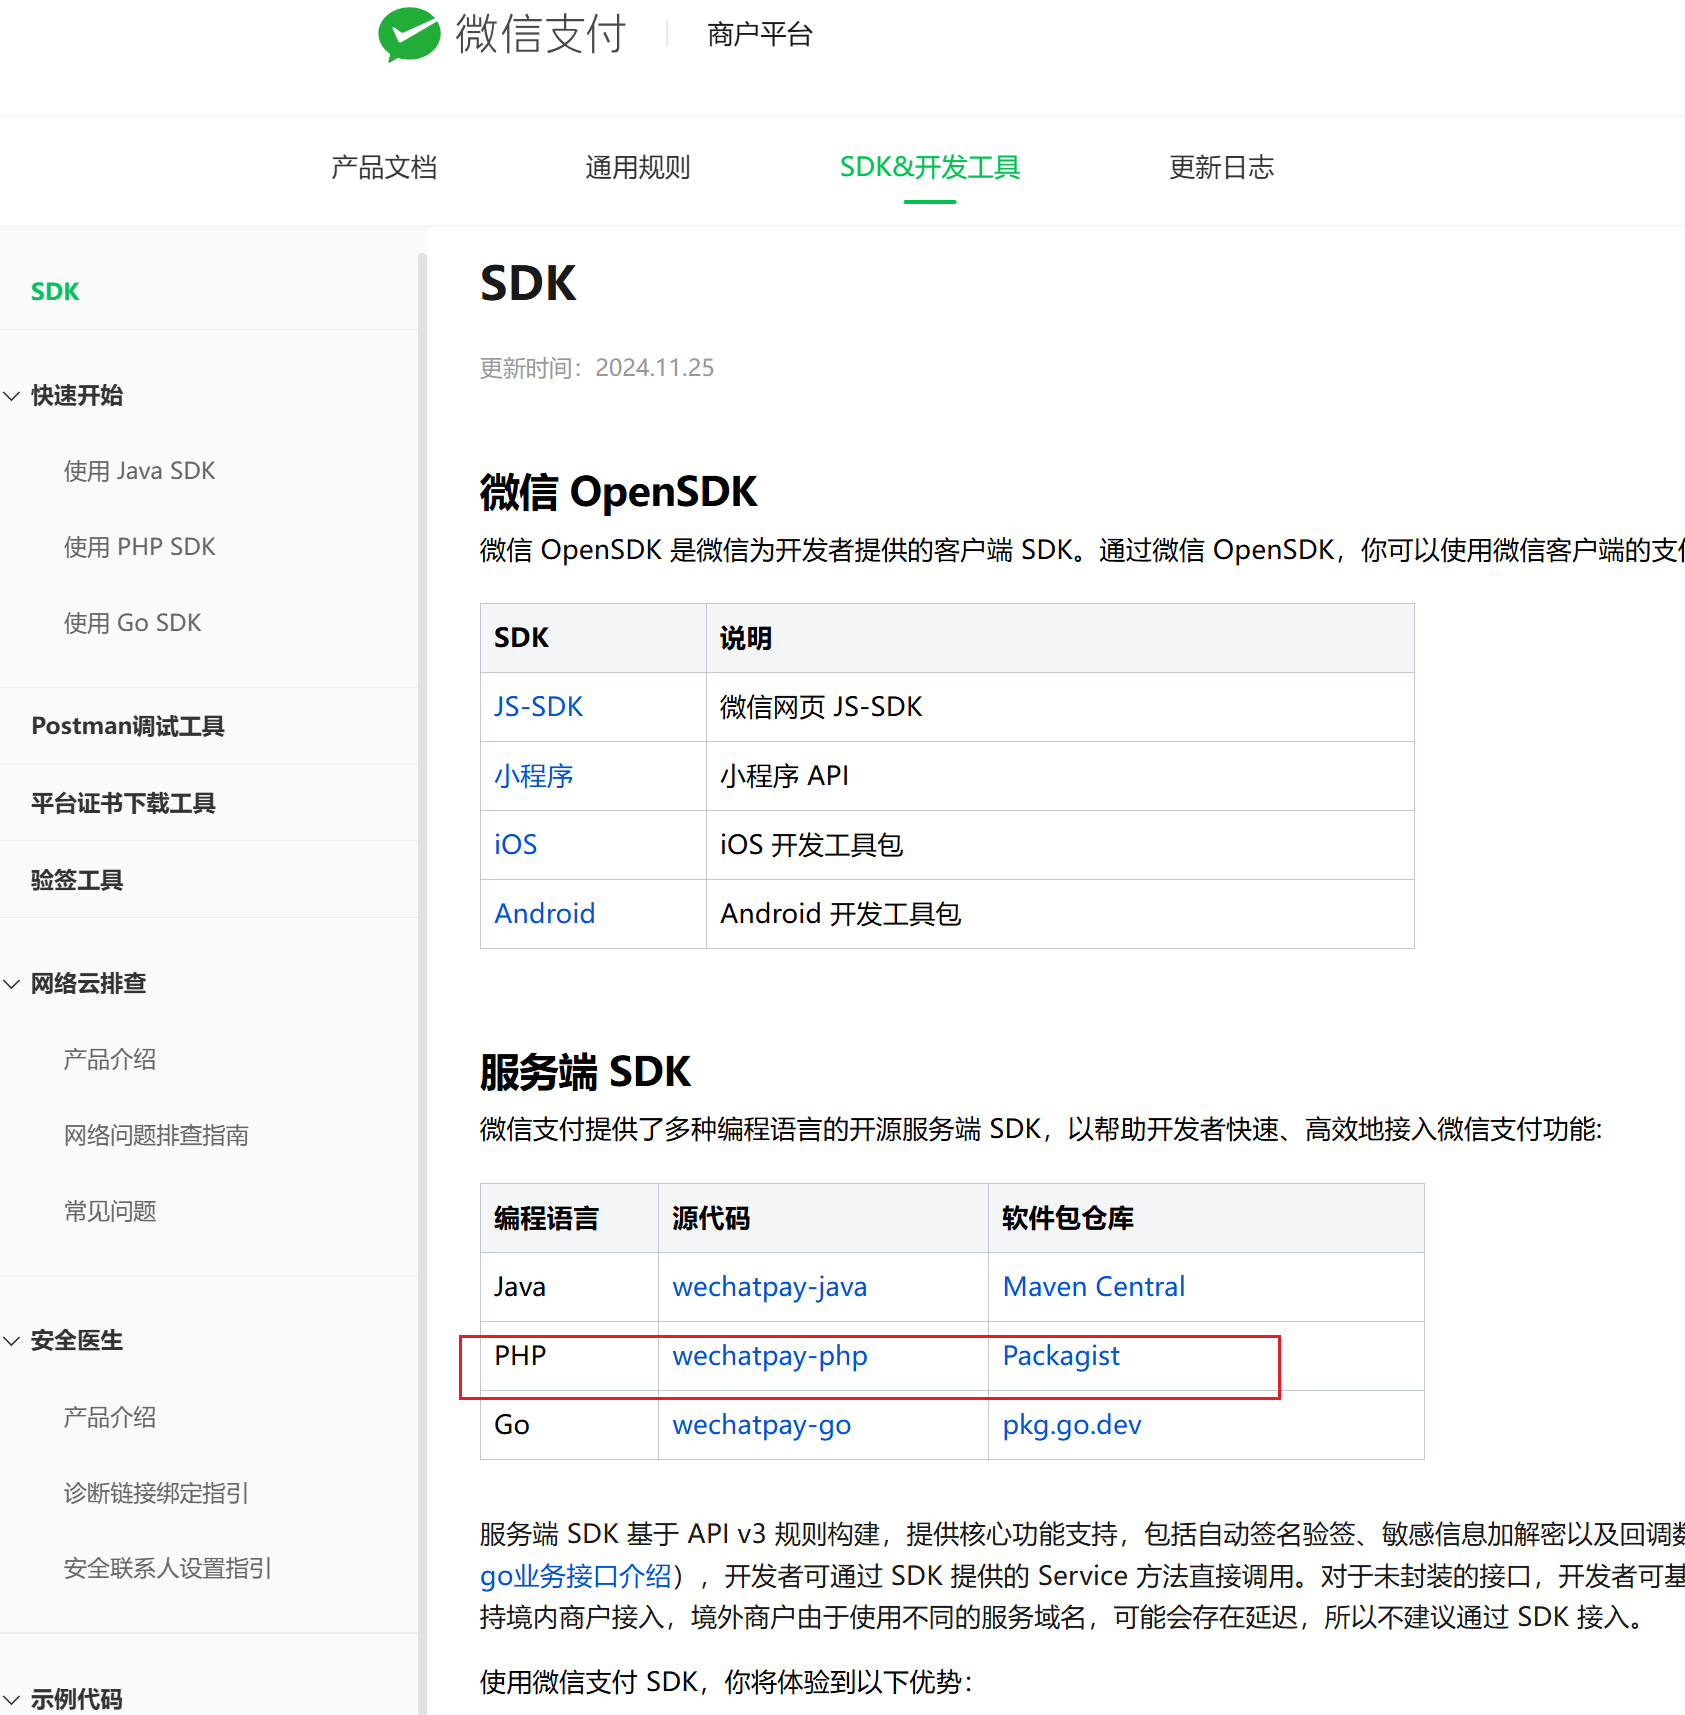This screenshot has width=1685, height=1715.
Task: Click the 说明 column header
Action: coord(1060,638)
